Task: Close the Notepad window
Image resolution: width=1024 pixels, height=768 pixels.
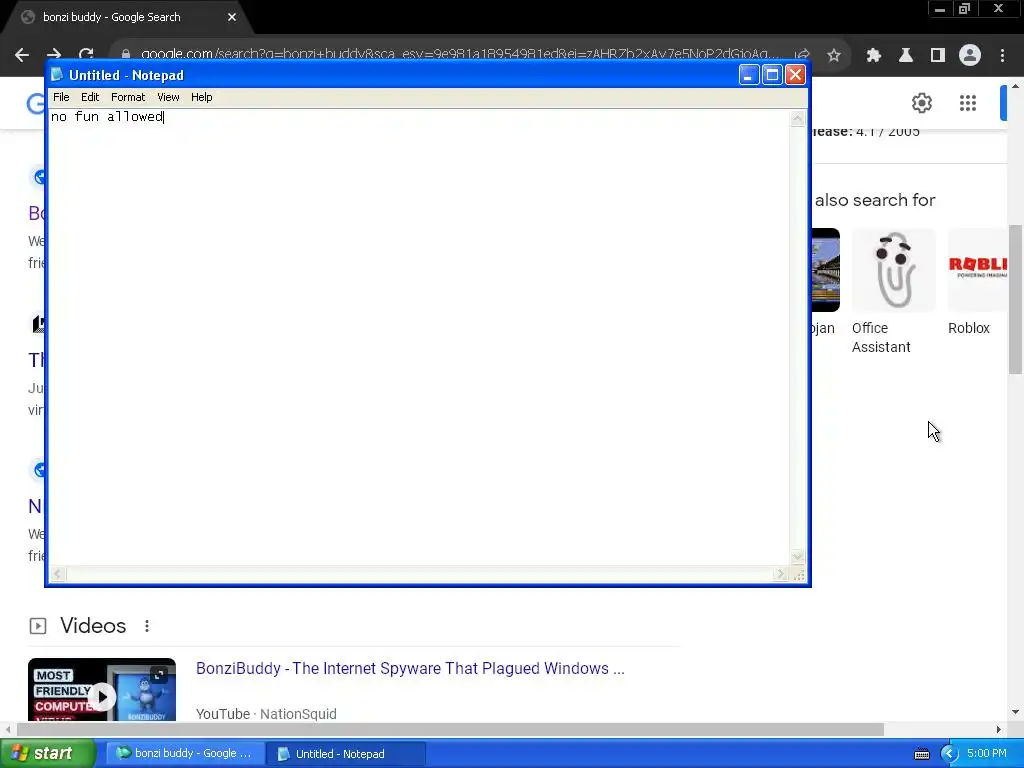Action: pos(795,75)
